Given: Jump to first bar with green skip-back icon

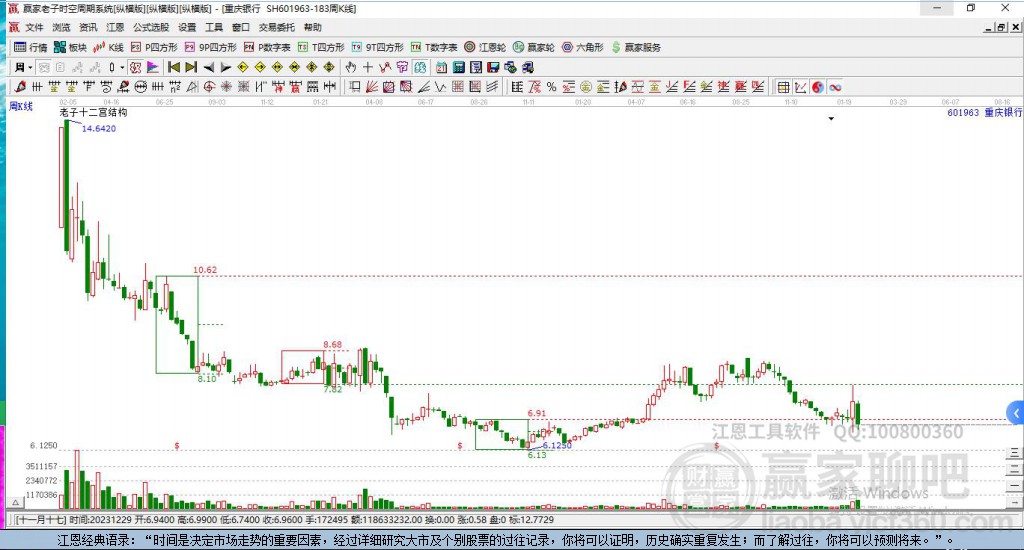Looking at the screenshot, I should coord(174,67).
